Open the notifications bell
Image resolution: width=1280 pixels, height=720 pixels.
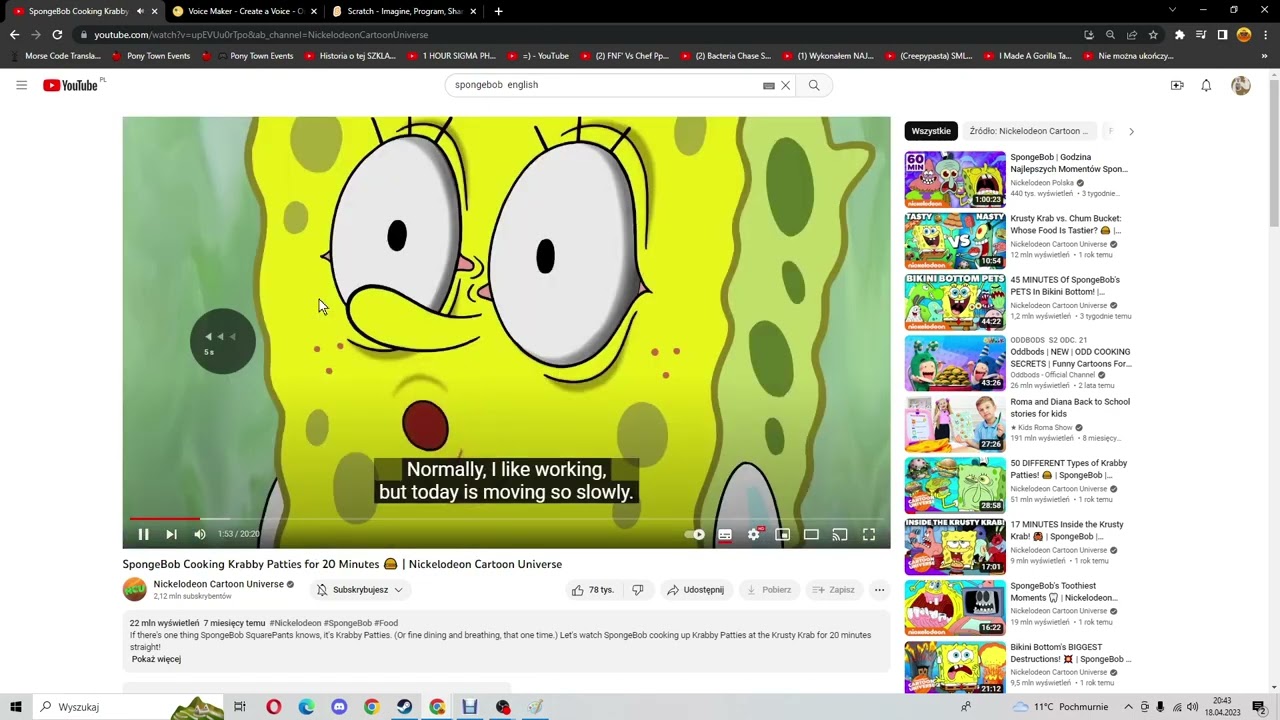1206,85
